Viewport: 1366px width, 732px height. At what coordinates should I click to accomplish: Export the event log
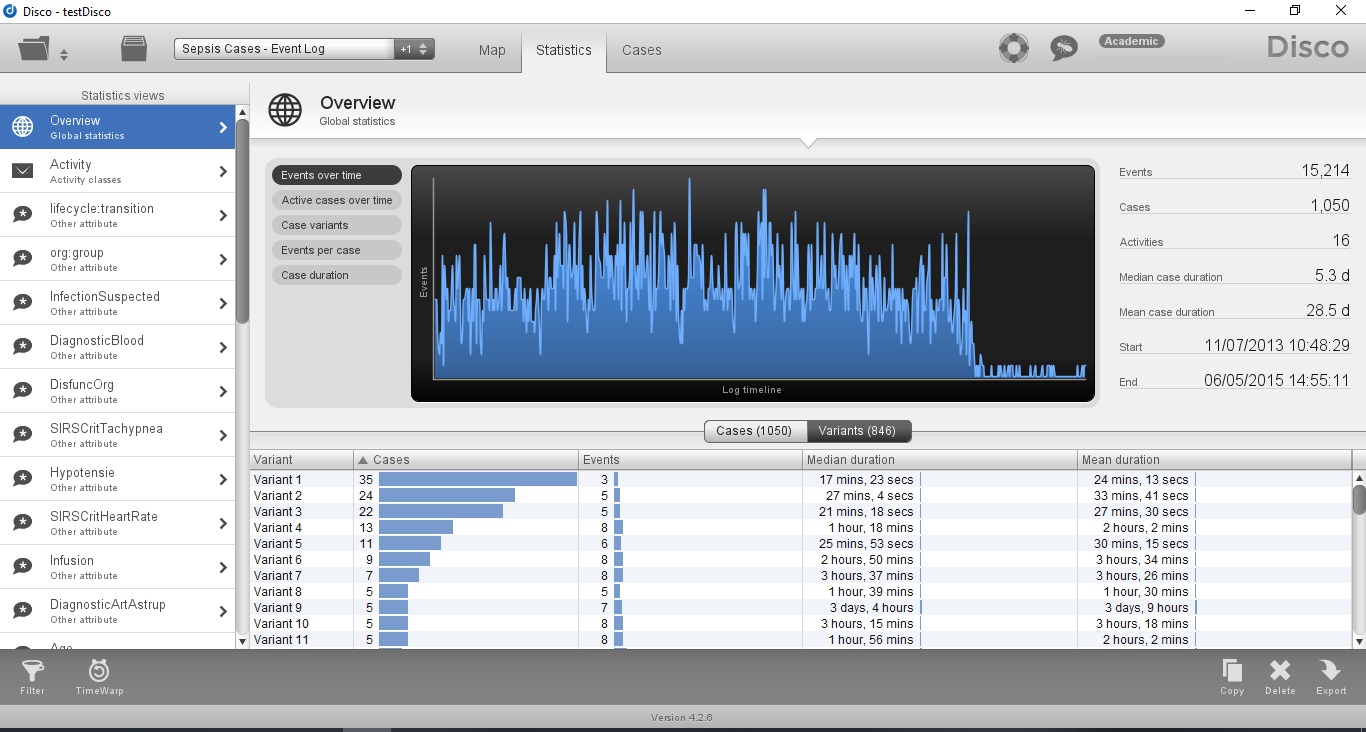pos(1330,677)
